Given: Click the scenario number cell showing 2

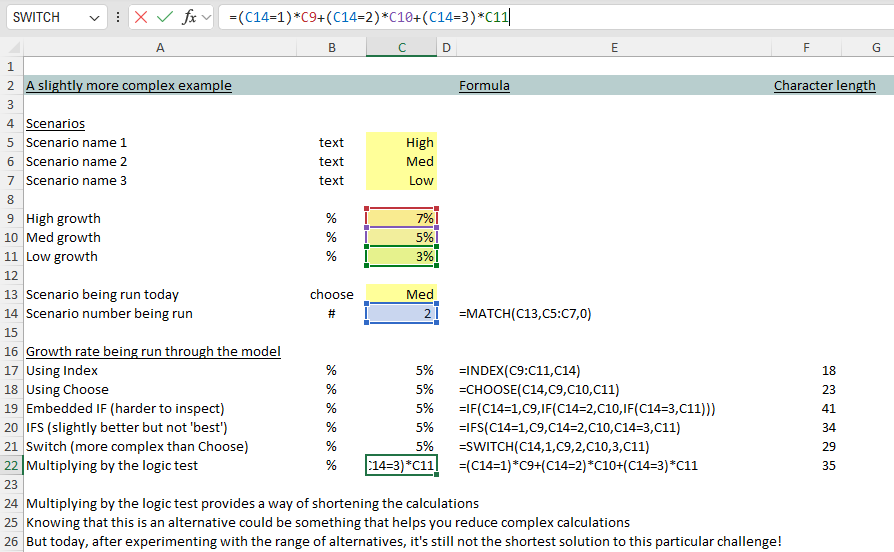Looking at the screenshot, I should click(401, 314).
